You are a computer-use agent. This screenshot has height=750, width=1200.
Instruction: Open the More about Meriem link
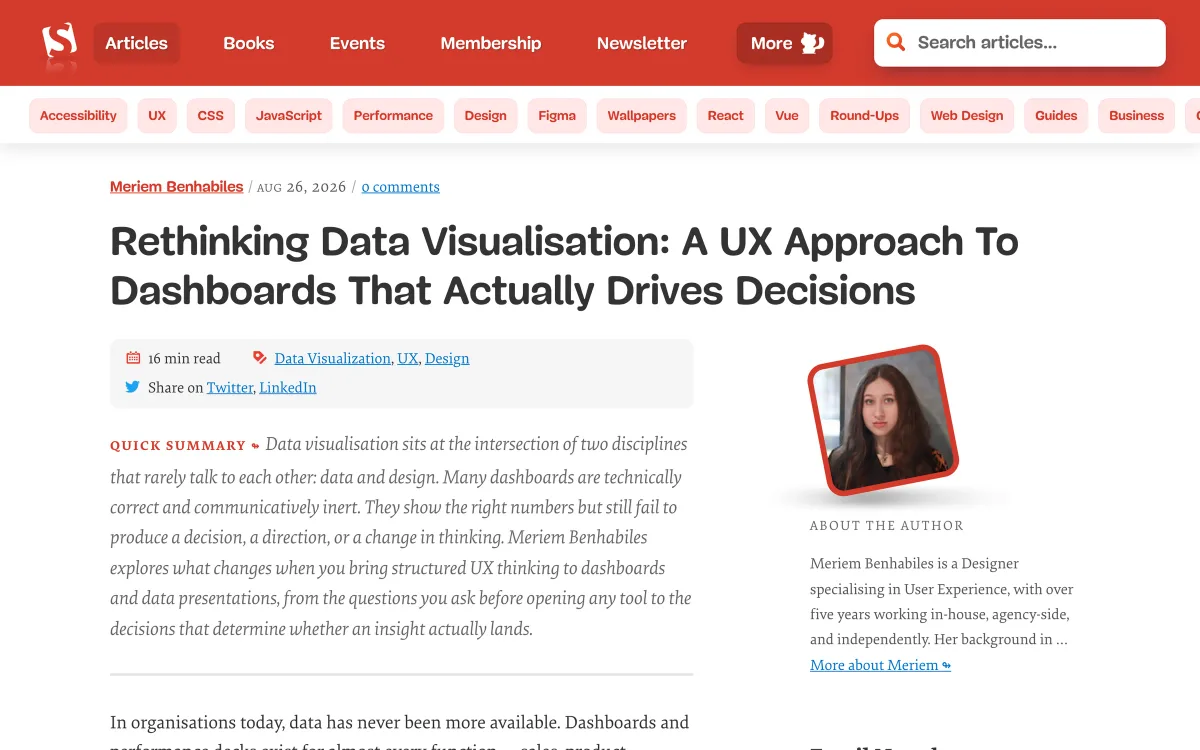(x=880, y=665)
